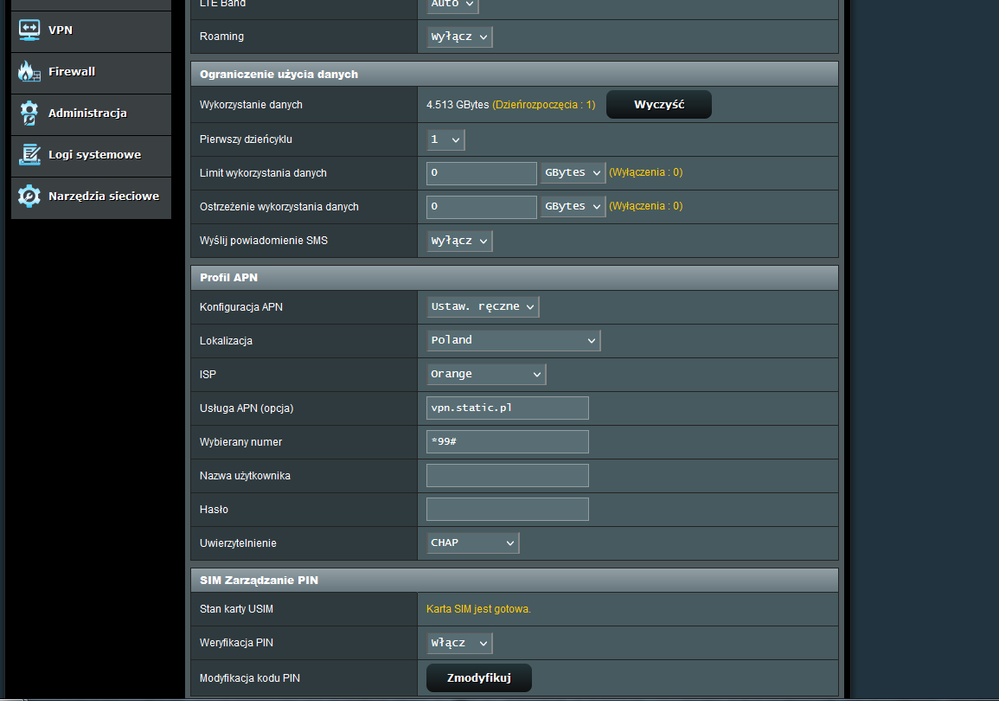The width and height of the screenshot is (999, 701).
Task: Click the Administracja gear icon
Action: [29, 113]
